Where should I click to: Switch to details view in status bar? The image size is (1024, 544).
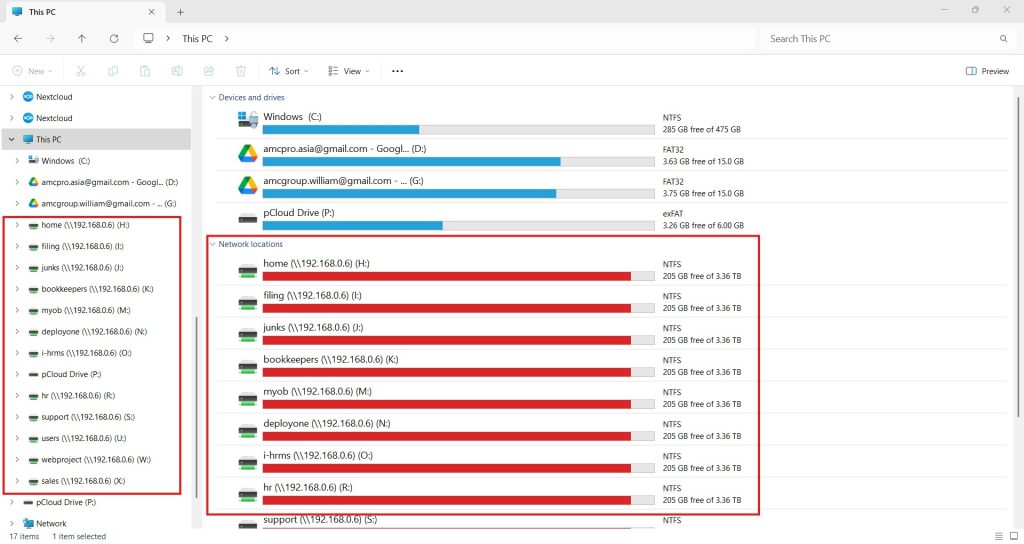999,536
